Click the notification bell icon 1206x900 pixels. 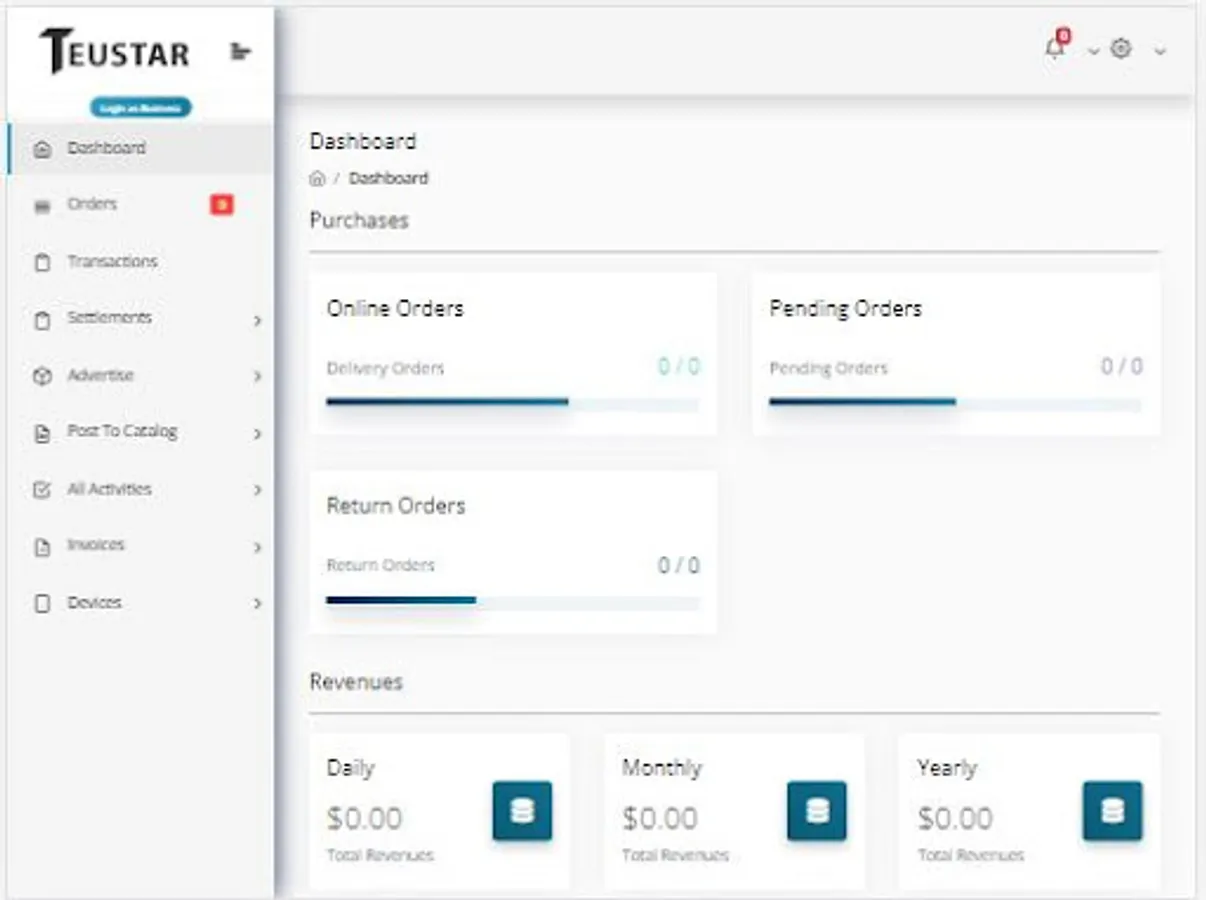(1054, 48)
